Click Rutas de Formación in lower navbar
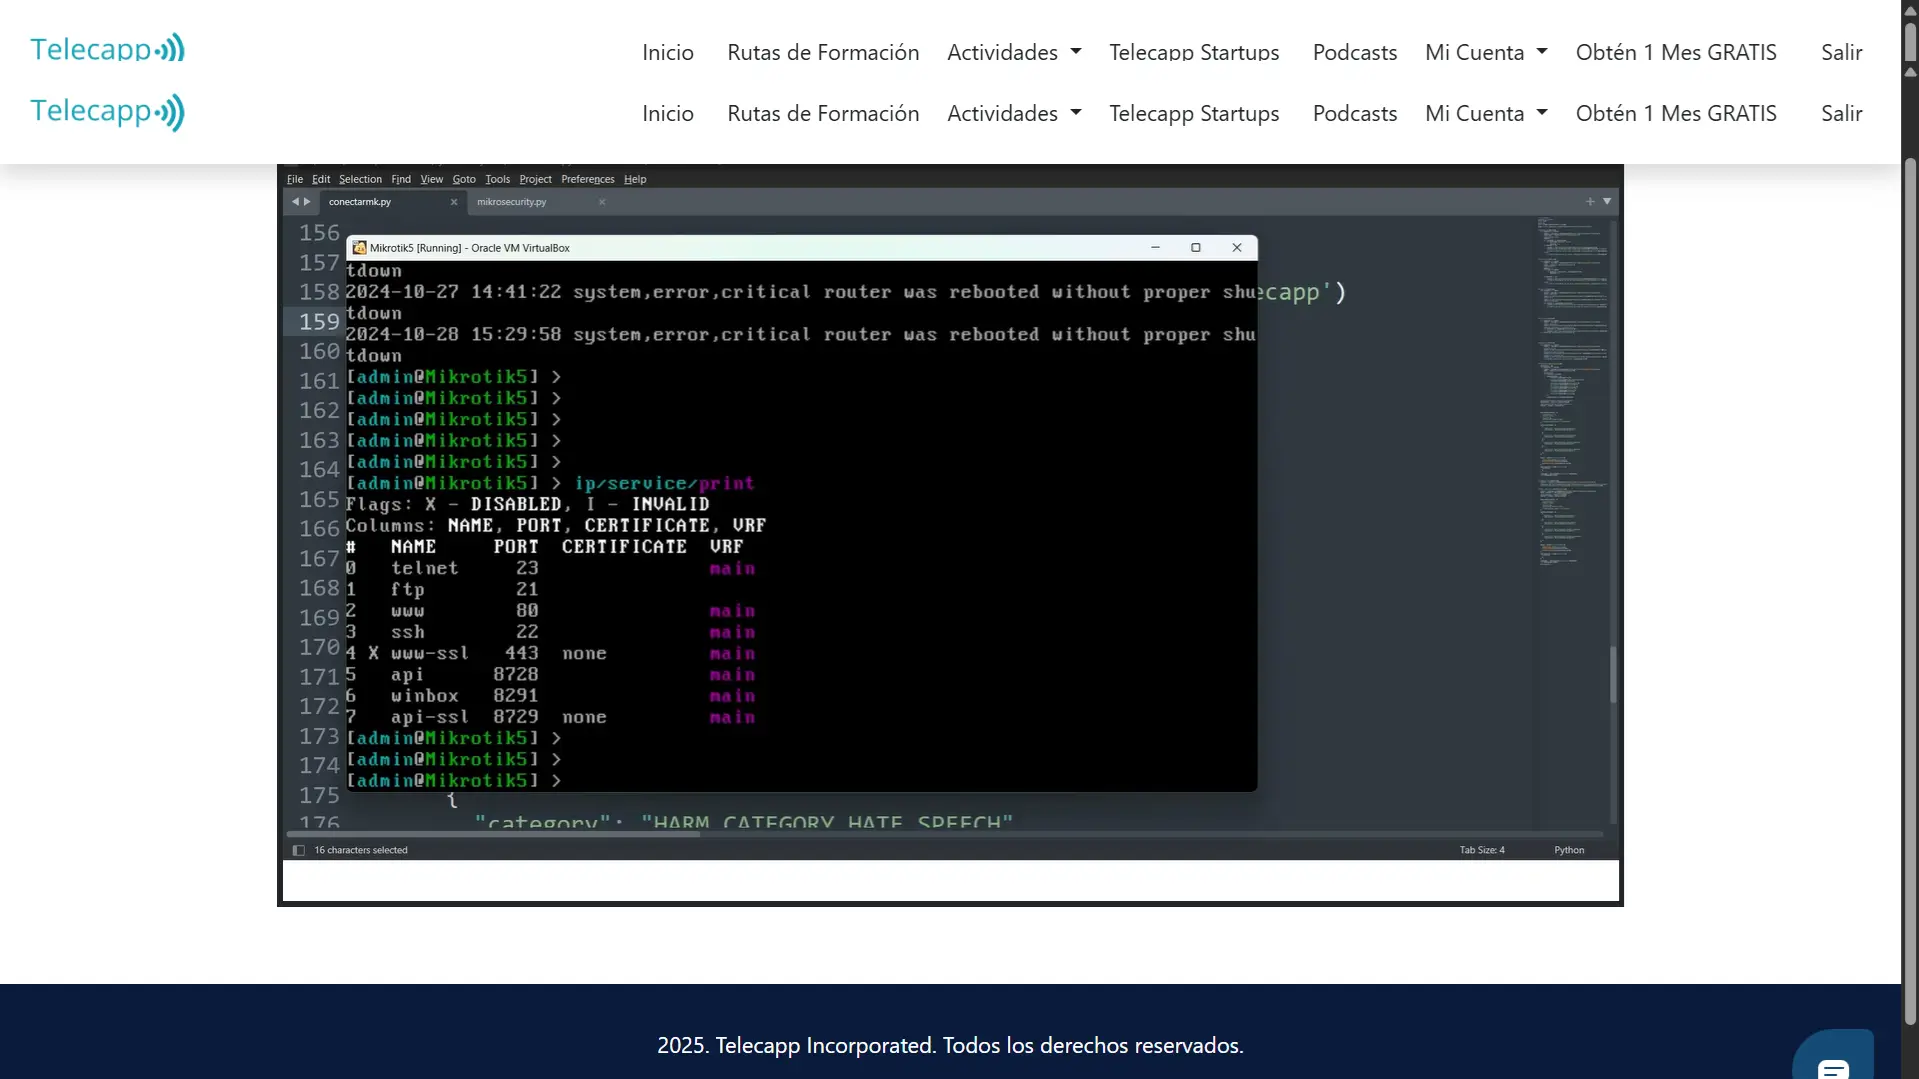Image resolution: width=1919 pixels, height=1079 pixels. click(x=822, y=113)
